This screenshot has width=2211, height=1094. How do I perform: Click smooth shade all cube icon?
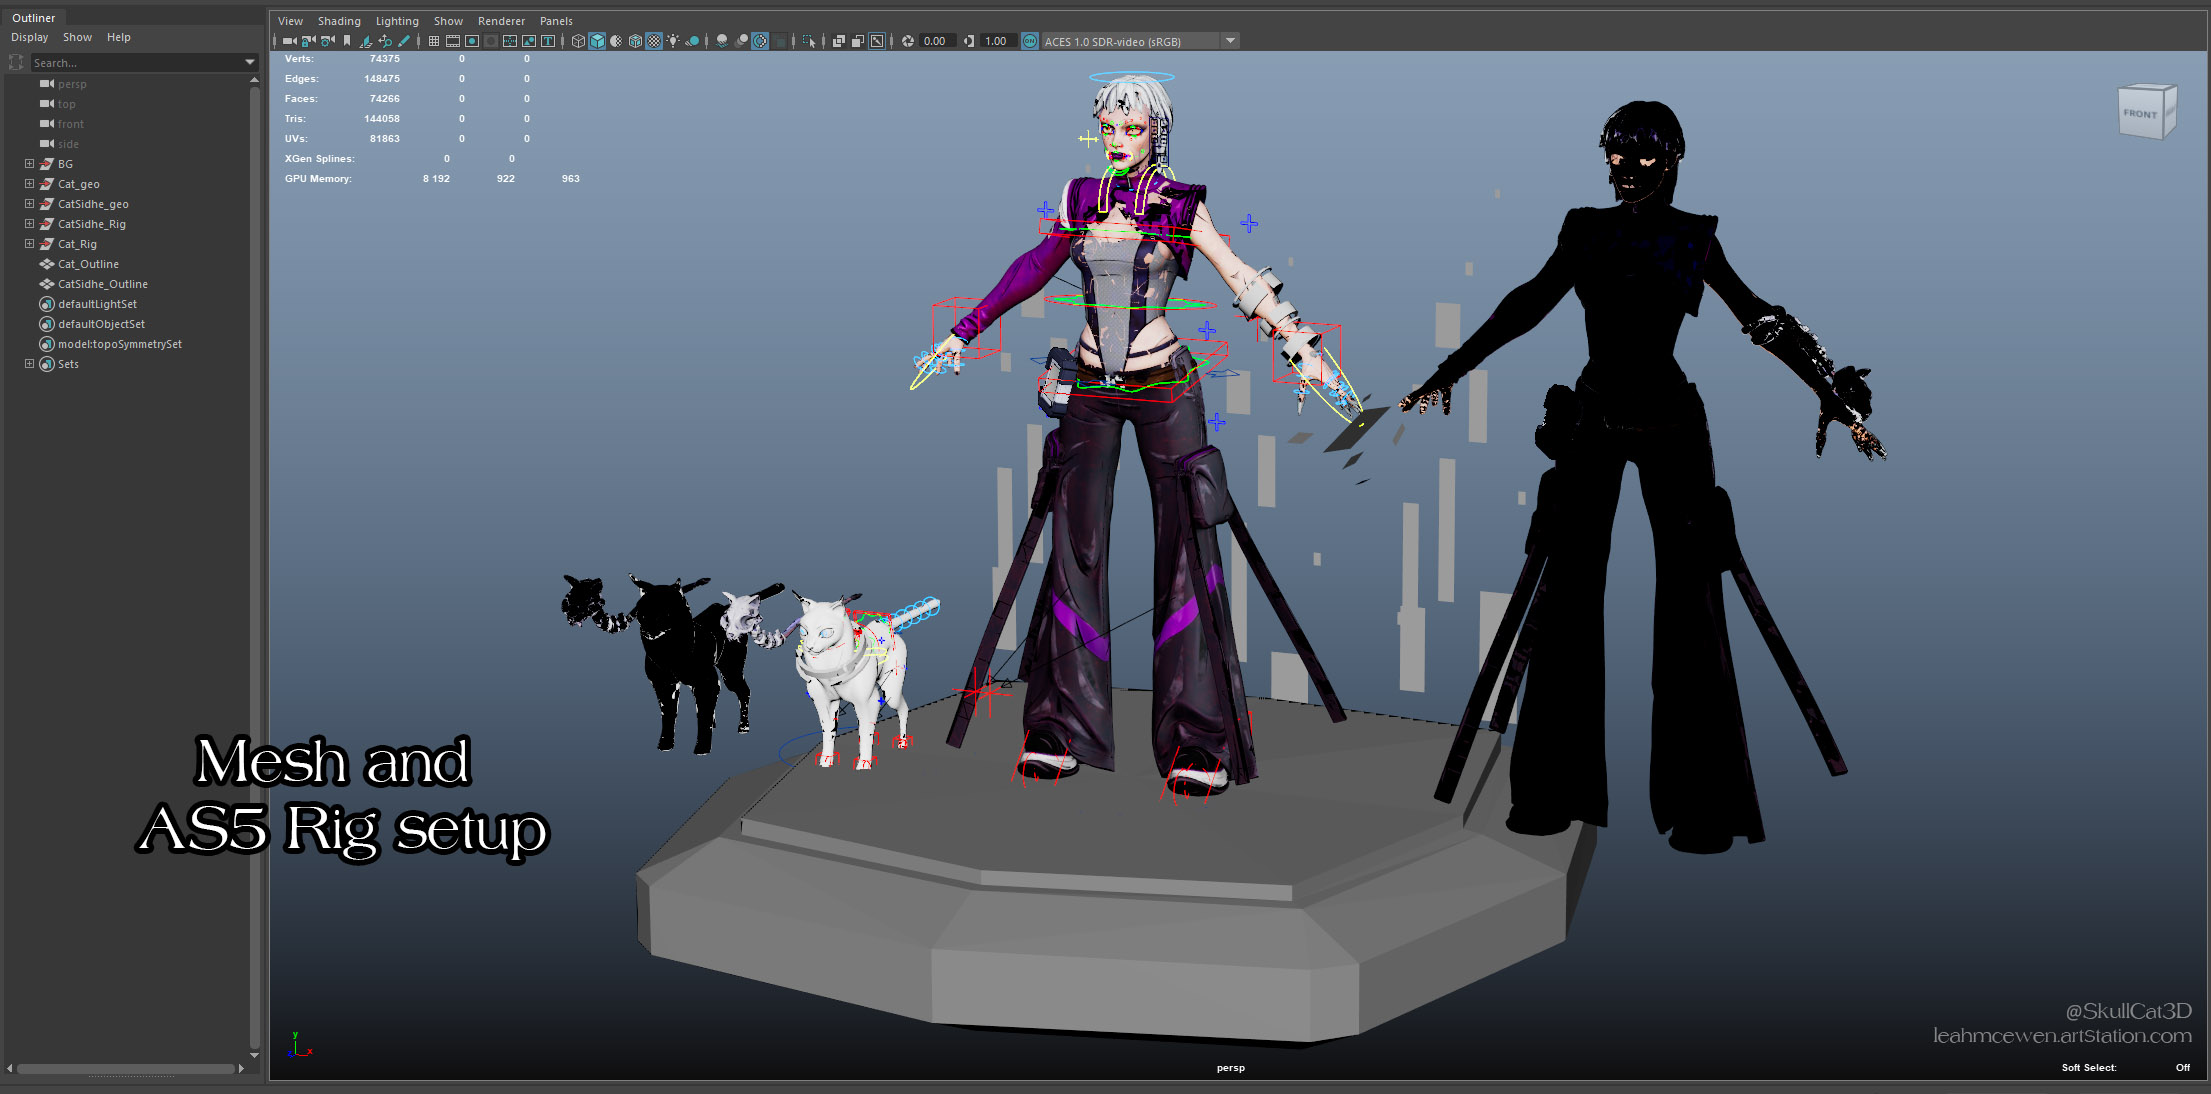(597, 41)
